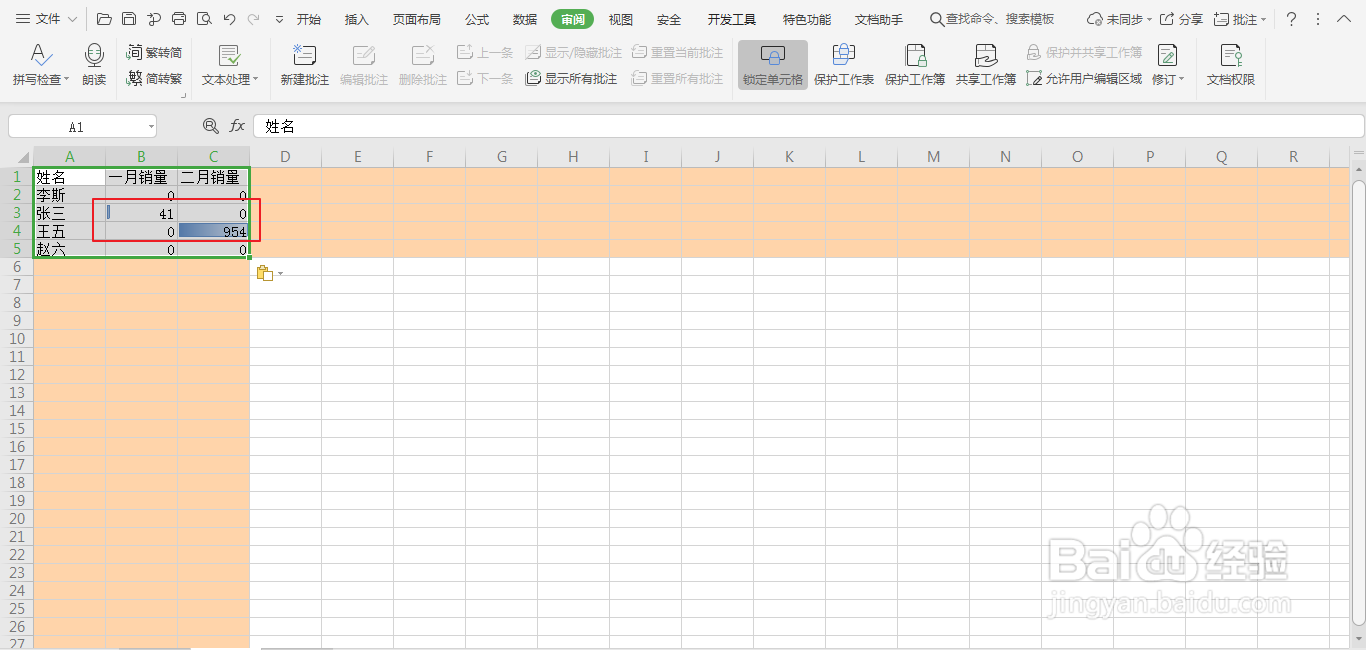Expand the launcher under 简转繁 group
This screenshot has height=650, width=1366.
pyautogui.click(x=182, y=95)
